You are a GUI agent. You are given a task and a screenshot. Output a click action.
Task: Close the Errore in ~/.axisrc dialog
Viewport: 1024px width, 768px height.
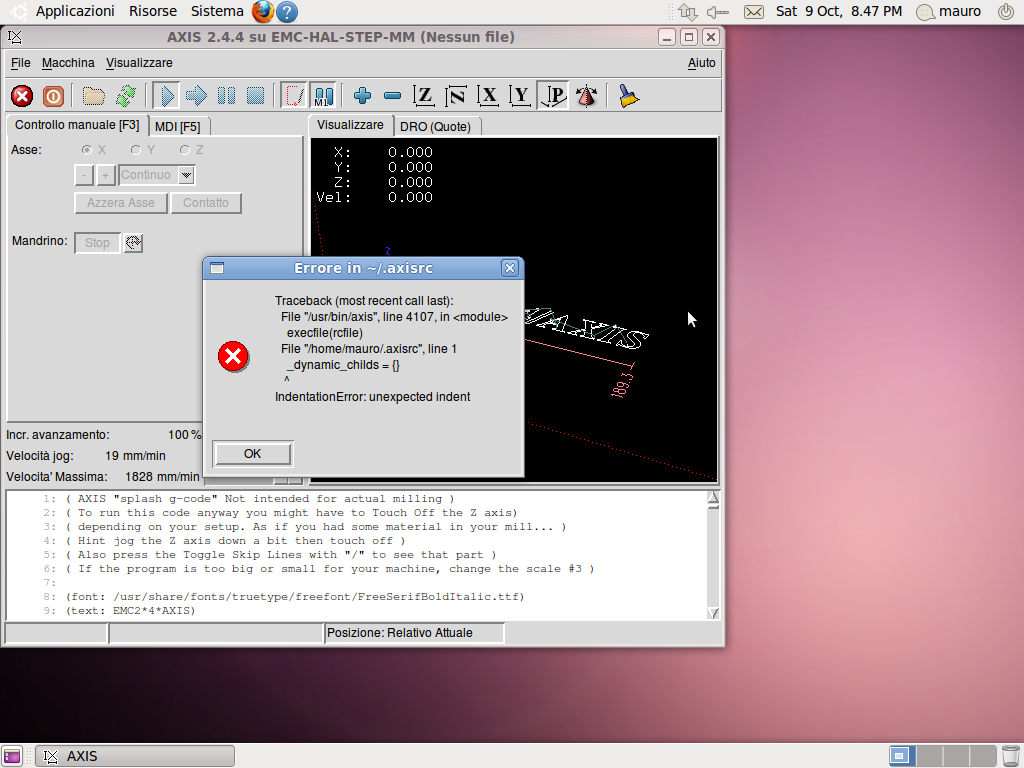(510, 268)
